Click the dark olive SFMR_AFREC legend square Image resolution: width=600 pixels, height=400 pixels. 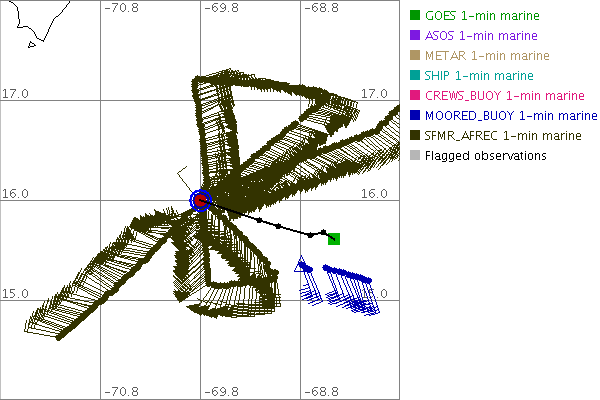(415, 136)
